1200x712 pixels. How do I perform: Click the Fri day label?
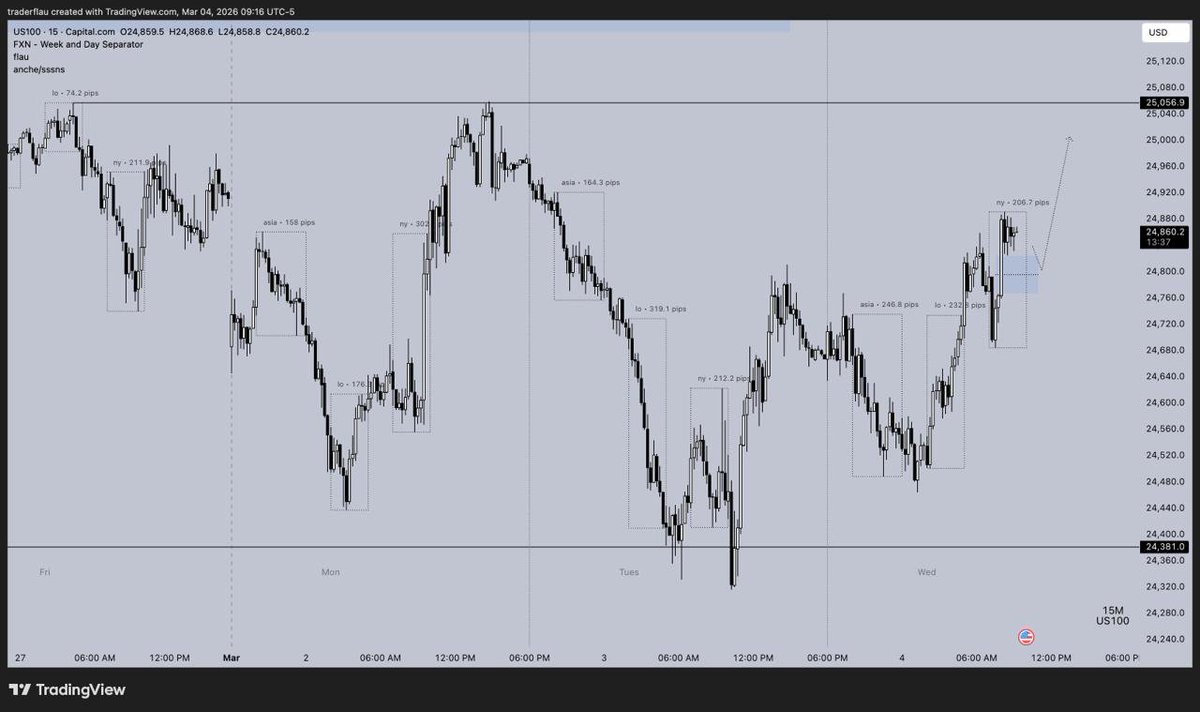[x=44, y=572]
